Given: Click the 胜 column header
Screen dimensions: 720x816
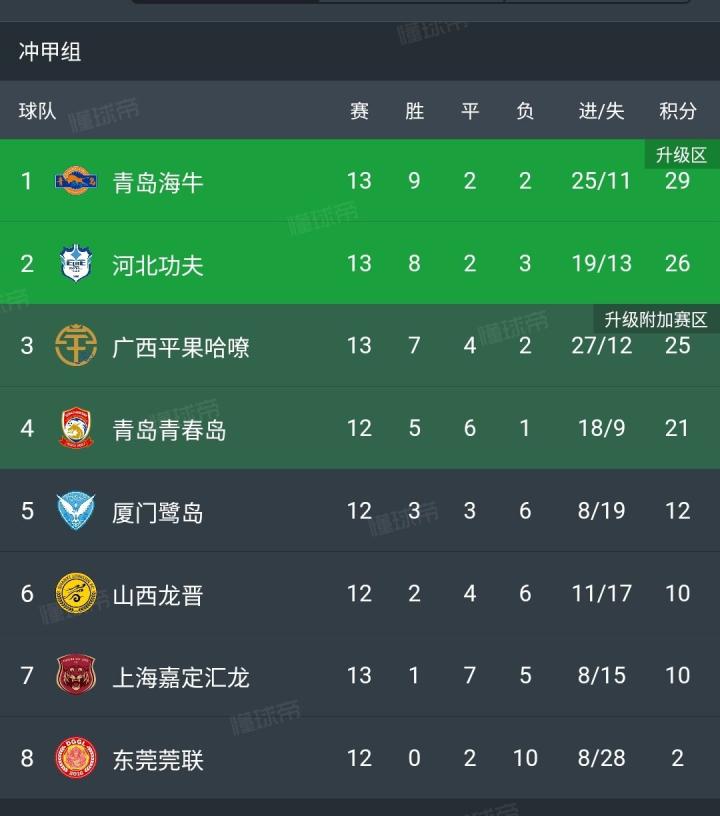Looking at the screenshot, I should [415, 111].
